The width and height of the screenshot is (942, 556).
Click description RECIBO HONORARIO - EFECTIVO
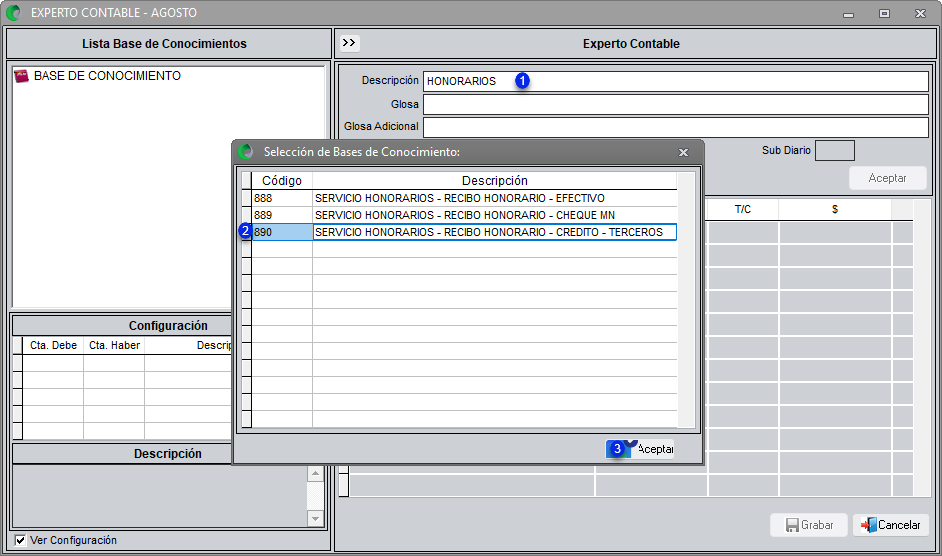click(494, 198)
